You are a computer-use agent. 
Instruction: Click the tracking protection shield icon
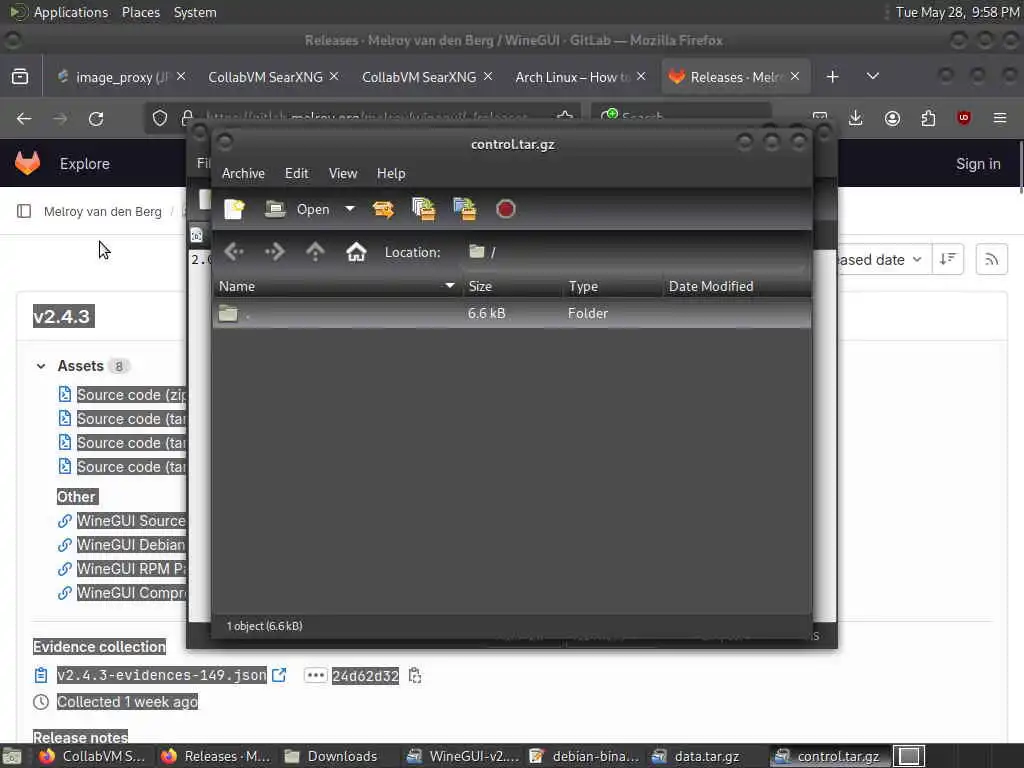(160, 118)
